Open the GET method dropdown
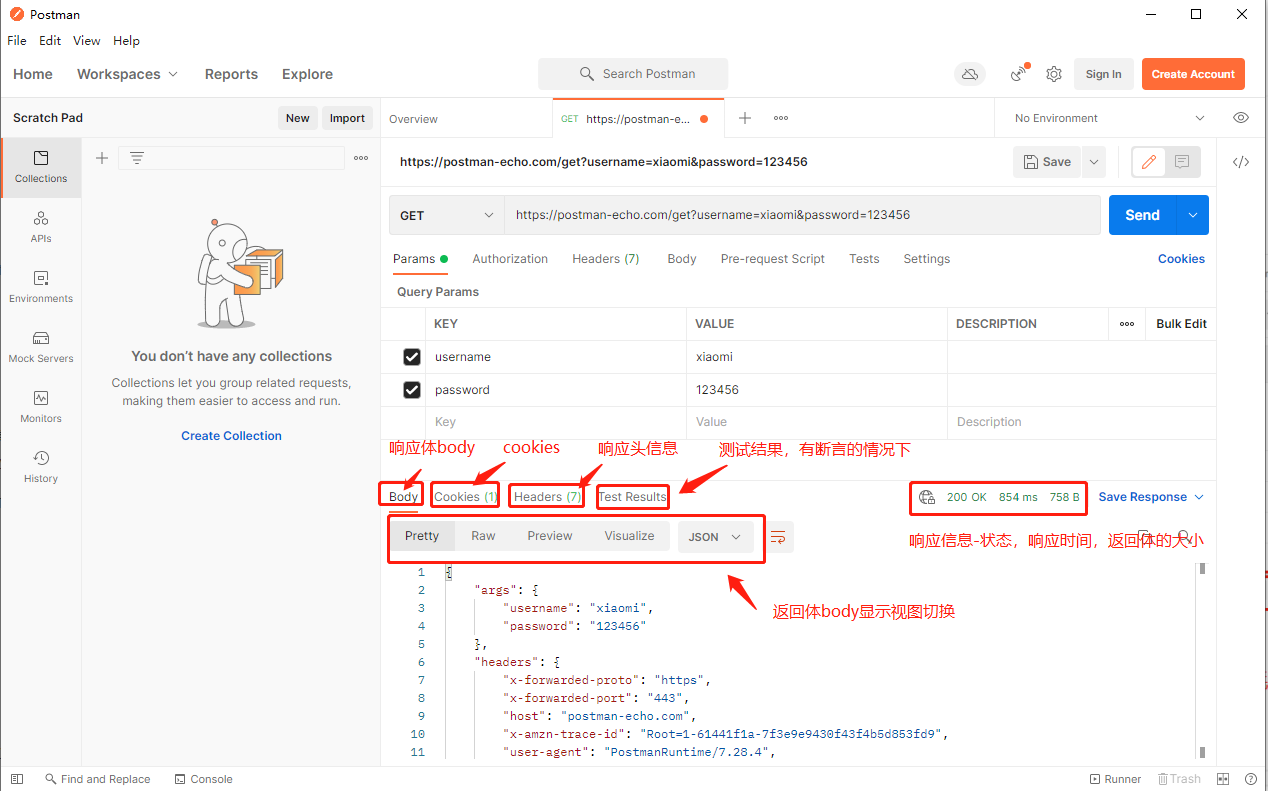 click(447, 215)
